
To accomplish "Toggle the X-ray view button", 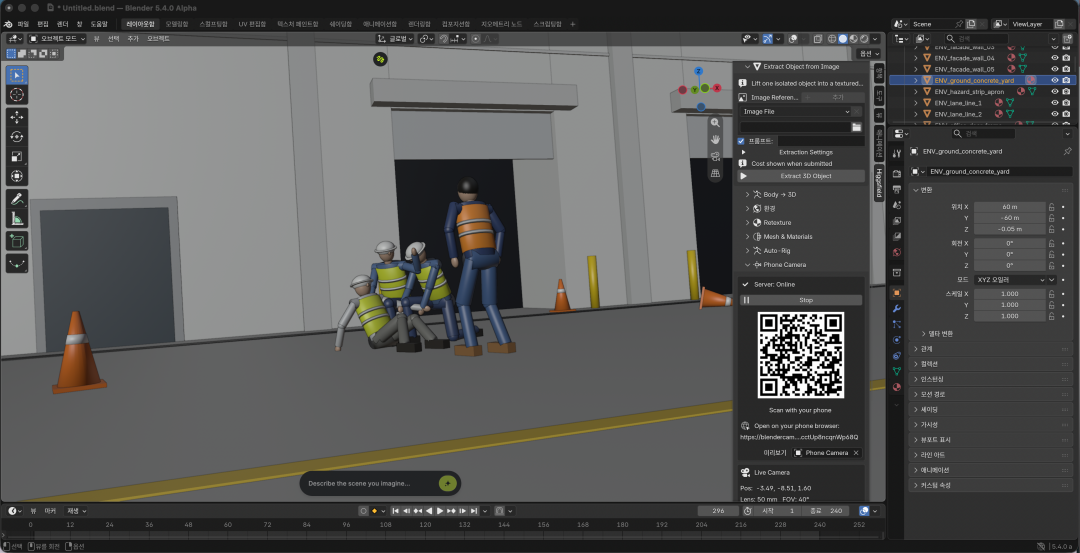I will 817,39.
